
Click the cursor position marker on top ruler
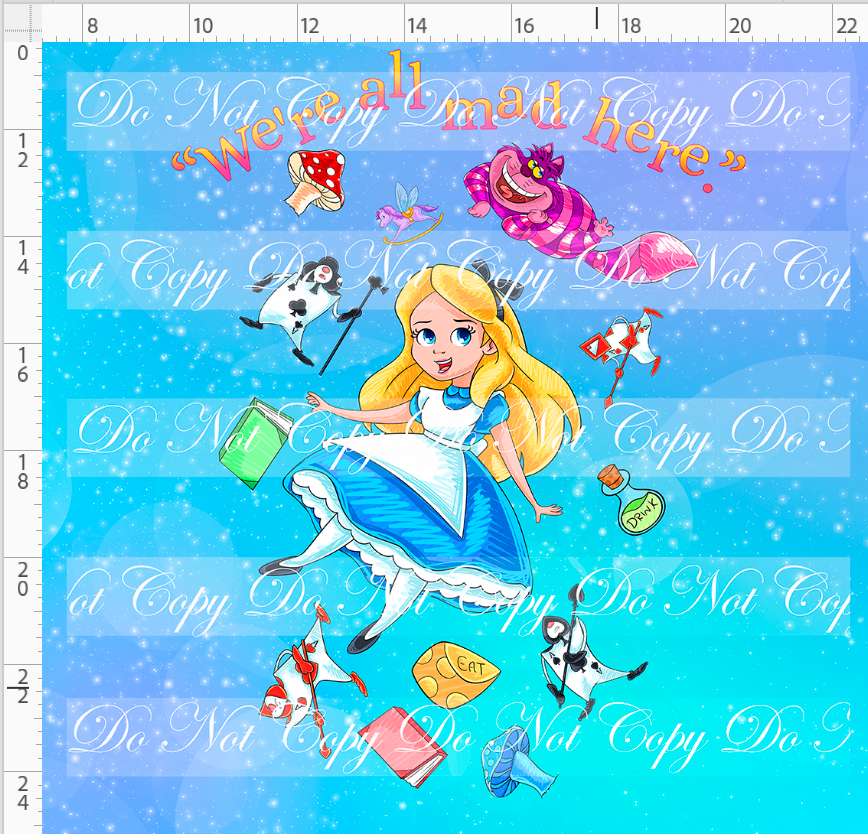click(x=597, y=18)
